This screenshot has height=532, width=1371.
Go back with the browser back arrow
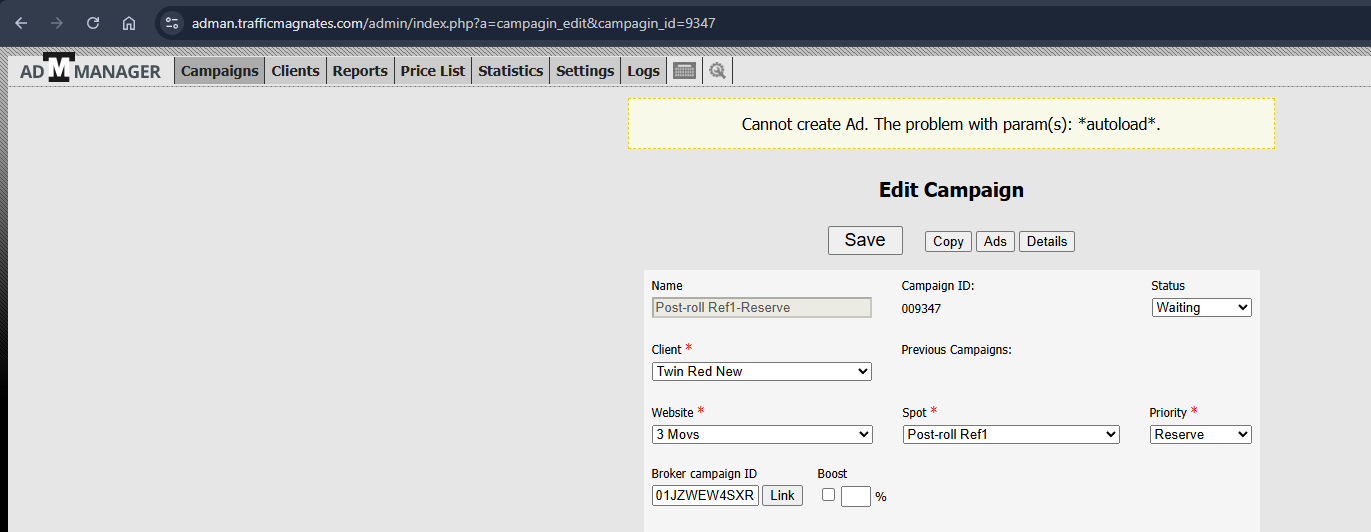(x=21, y=22)
